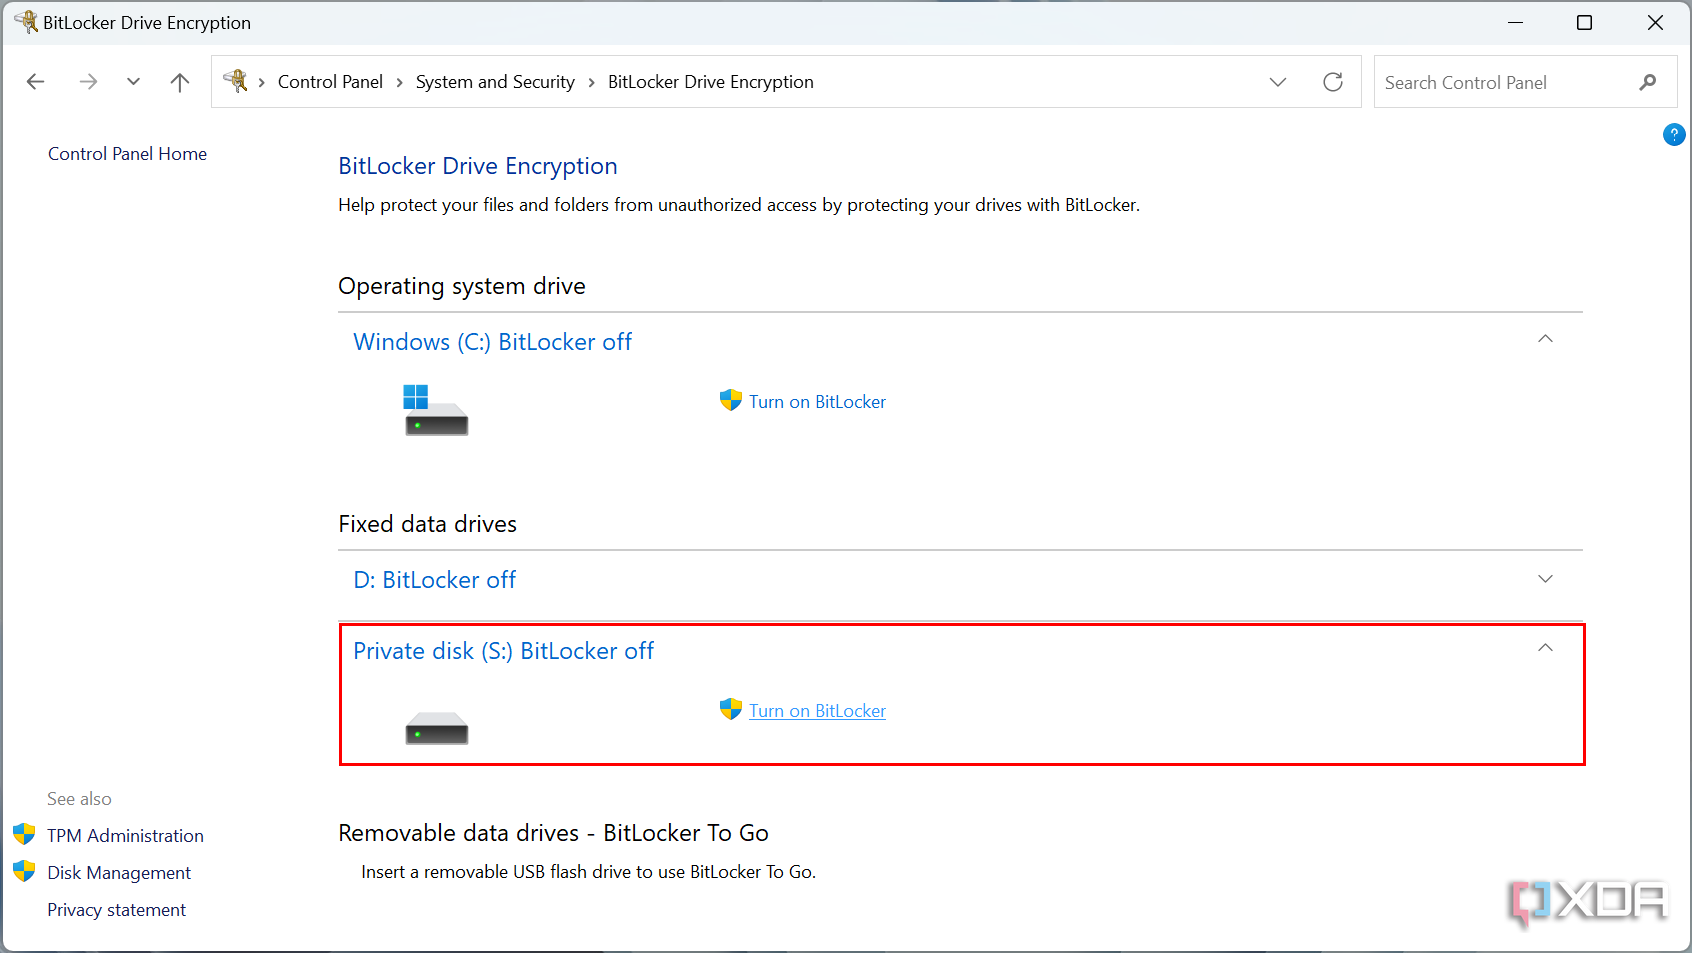This screenshot has width=1692, height=953.
Task: Click the D: BitLocker off heading
Action: [x=435, y=580]
